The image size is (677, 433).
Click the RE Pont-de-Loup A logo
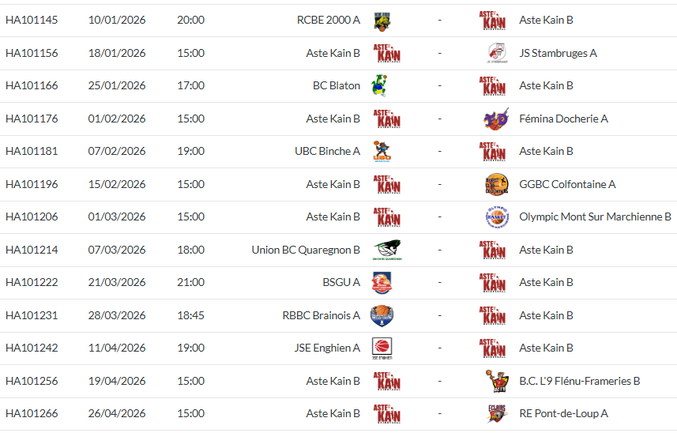click(x=497, y=414)
